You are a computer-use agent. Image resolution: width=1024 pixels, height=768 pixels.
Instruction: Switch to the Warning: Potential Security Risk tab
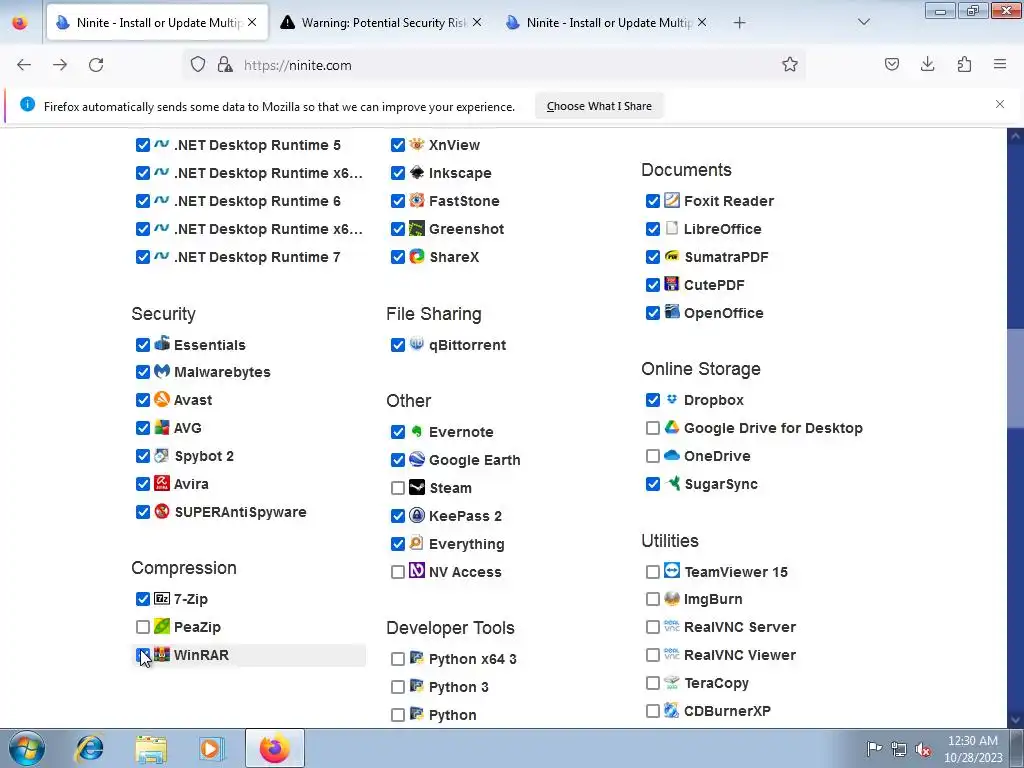381,22
